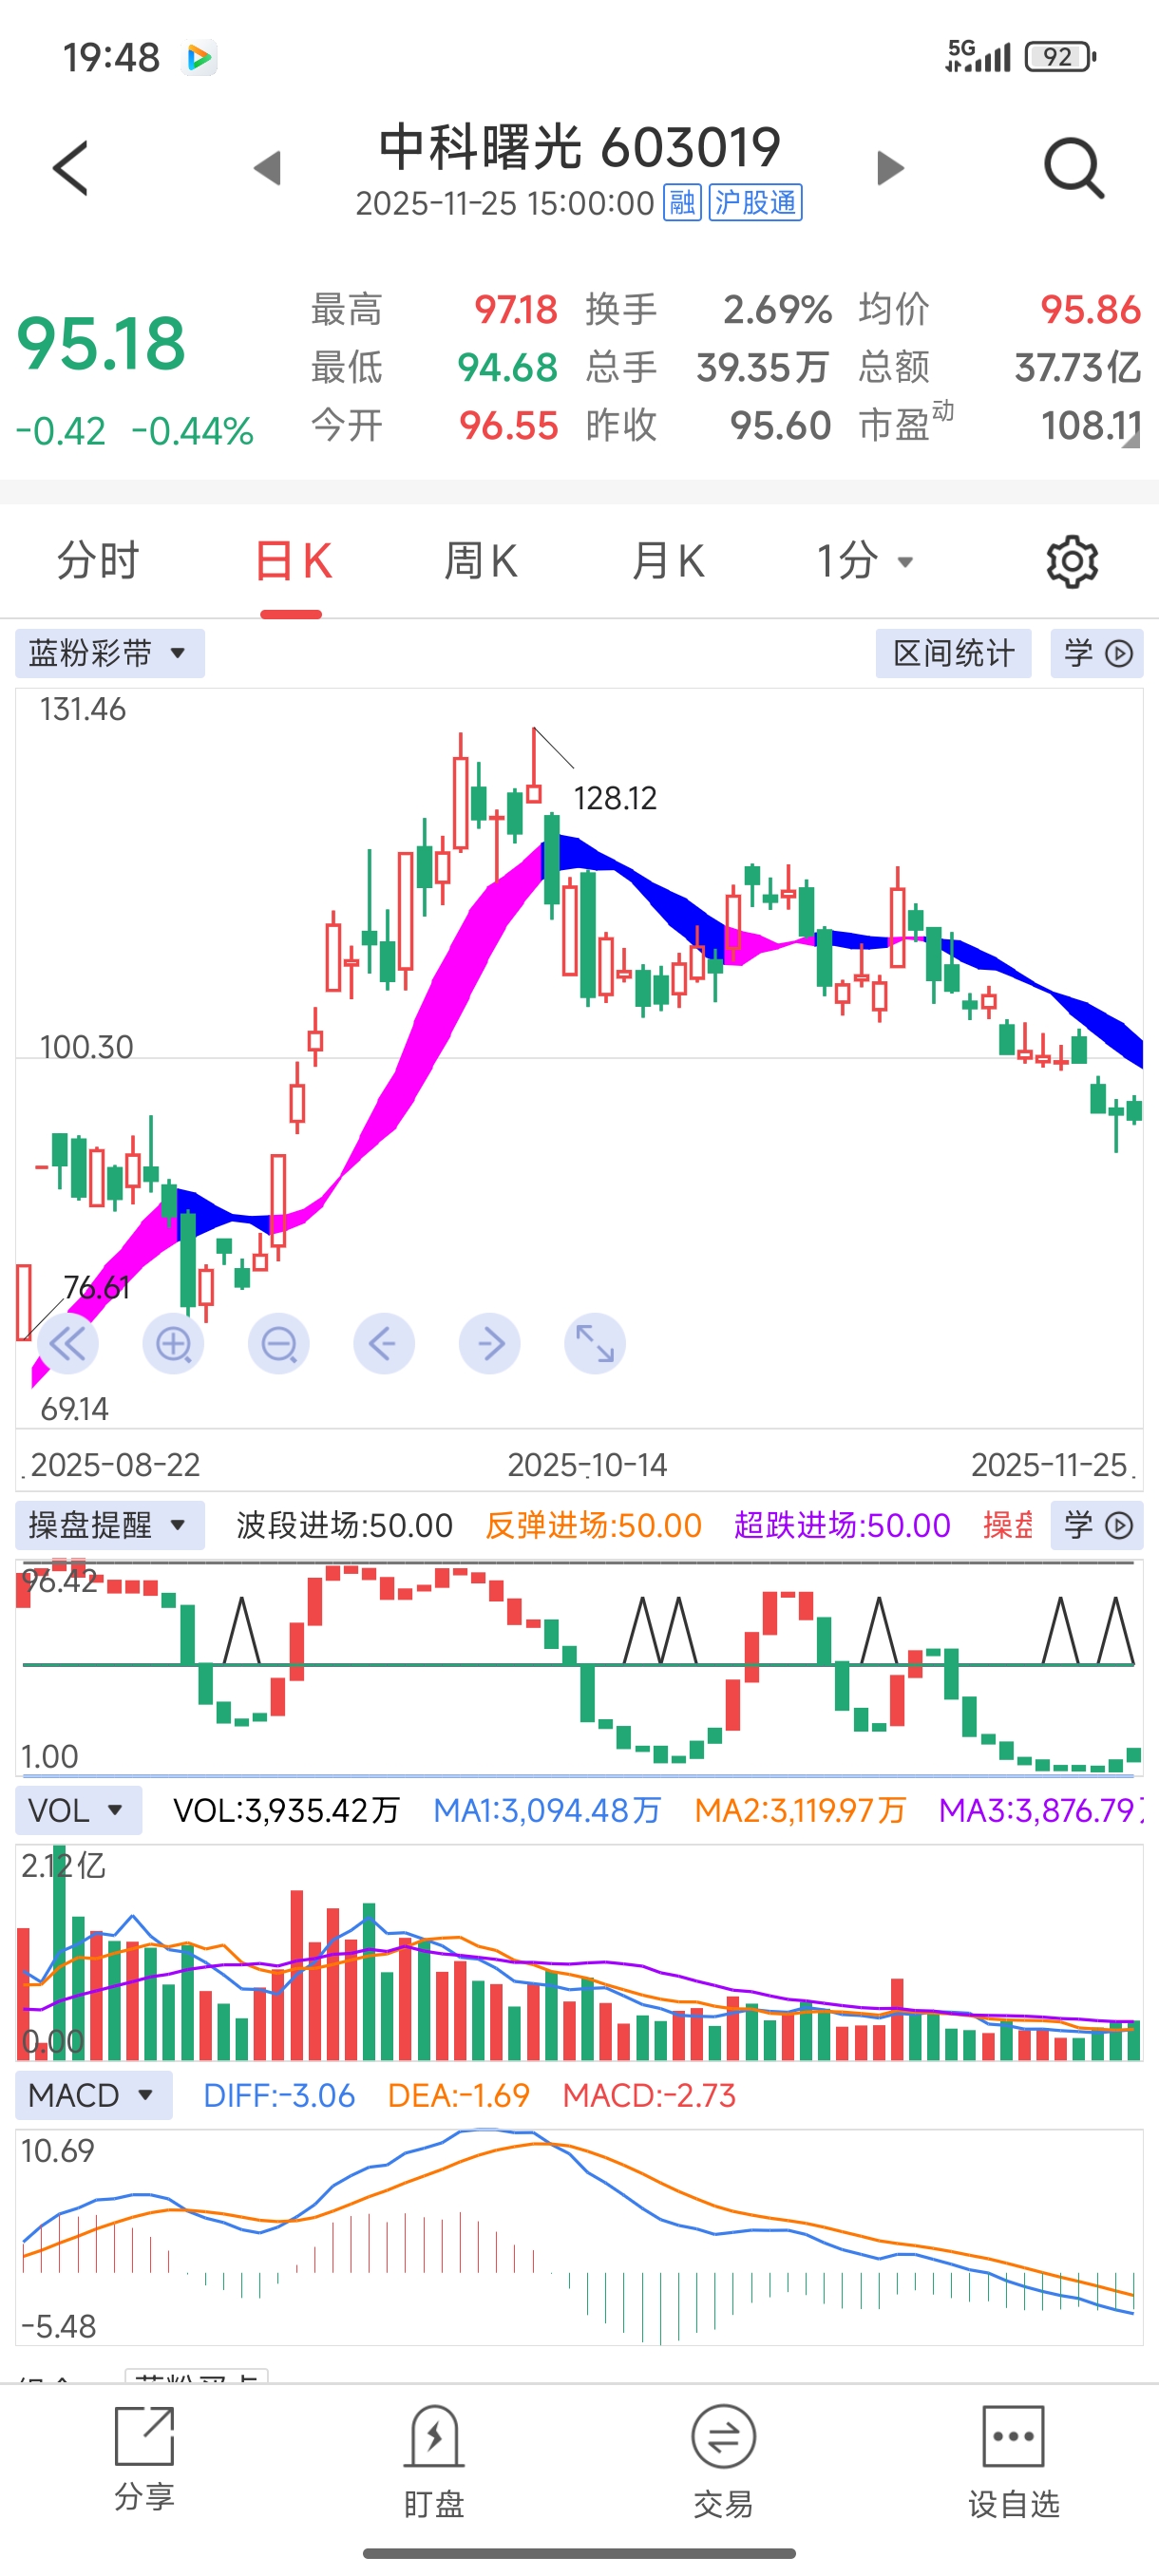Open 学 tutorial beside 操盘提醒 indicator

(x=1097, y=1525)
